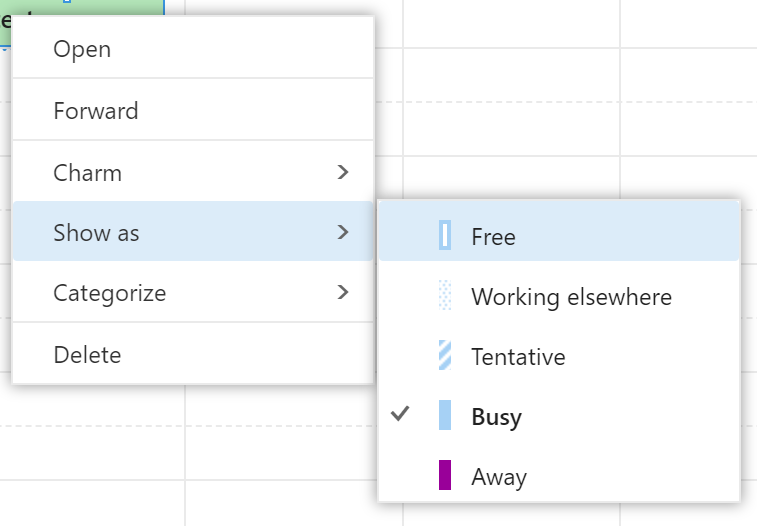The width and height of the screenshot is (757, 526).
Task: Click the dotted Working elsewhere icon
Action: 445,295
